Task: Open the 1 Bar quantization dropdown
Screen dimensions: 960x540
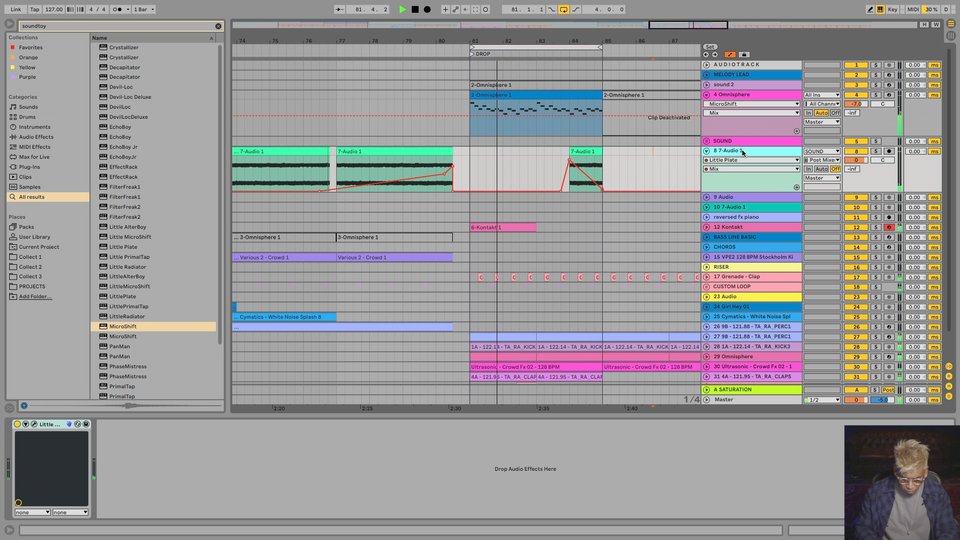Action: click(144, 9)
